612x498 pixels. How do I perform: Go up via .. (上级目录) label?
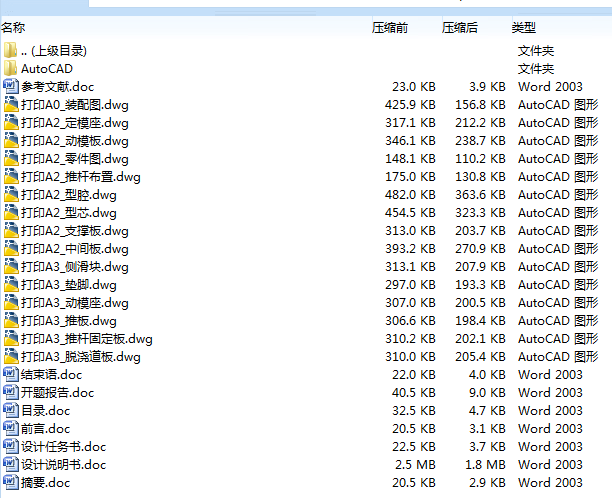[x=54, y=51]
